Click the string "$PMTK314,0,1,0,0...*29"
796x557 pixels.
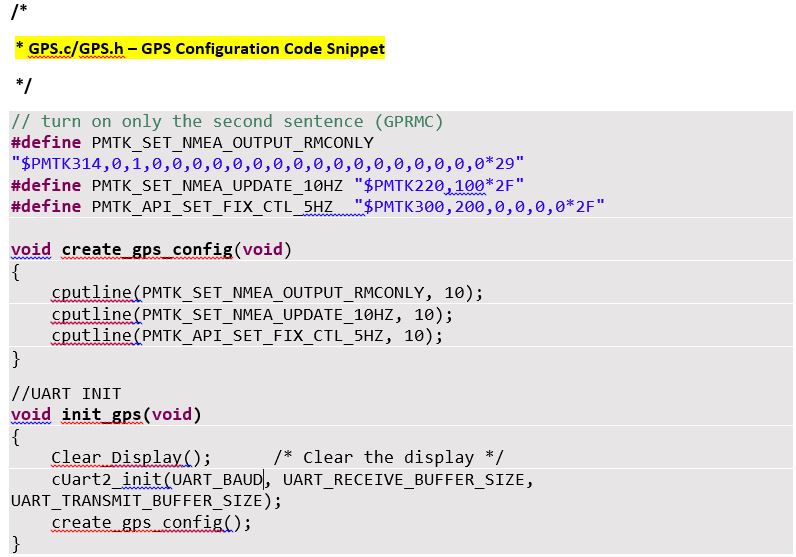coord(268,164)
